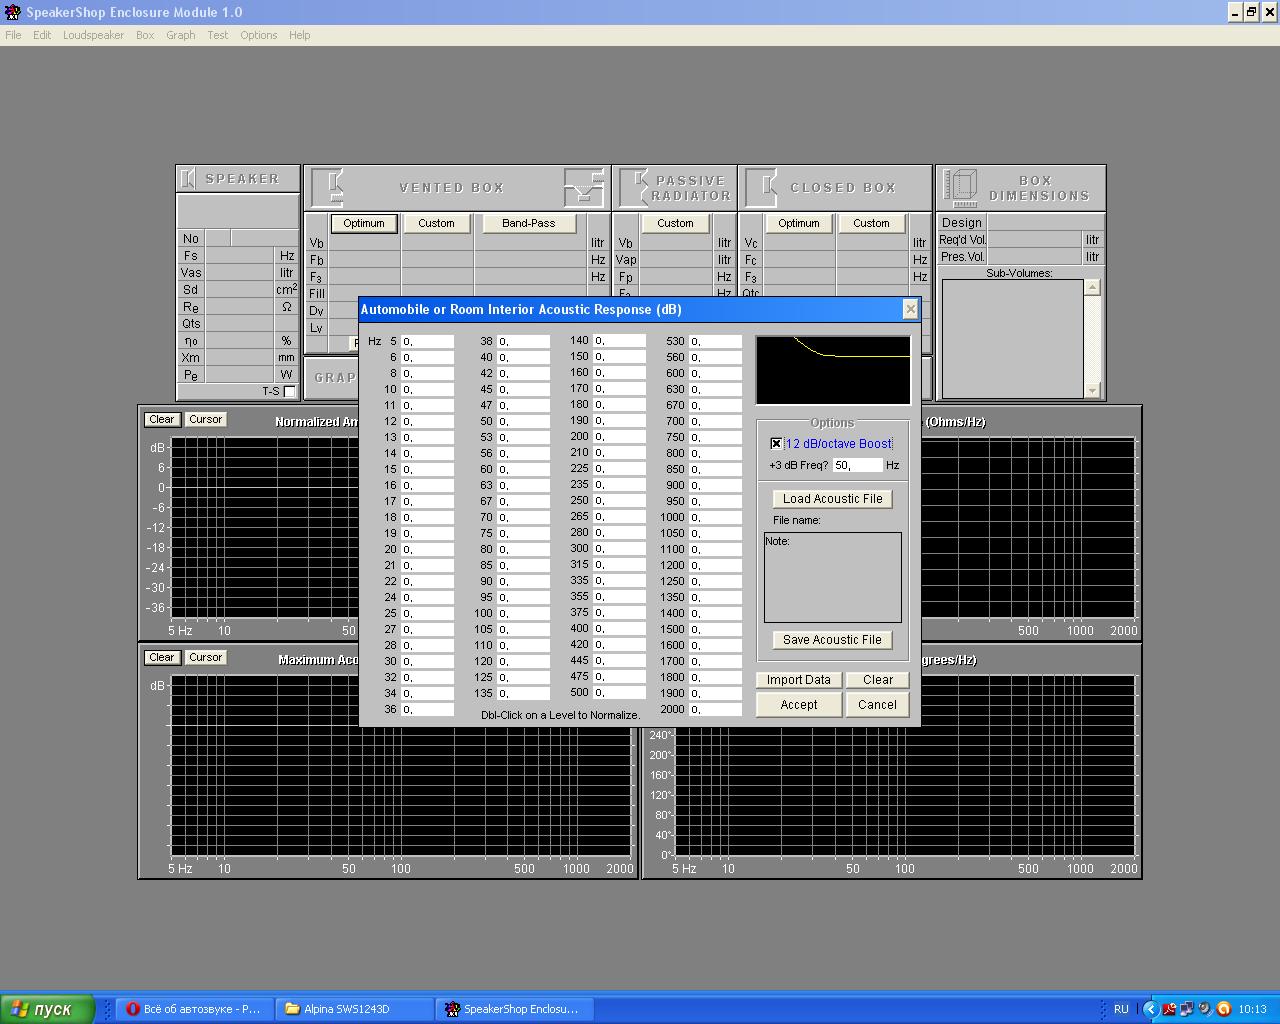Screen dimensions: 1280x1024
Task: Toggle the T-S checkbox in Speaker panel
Action: click(290, 392)
